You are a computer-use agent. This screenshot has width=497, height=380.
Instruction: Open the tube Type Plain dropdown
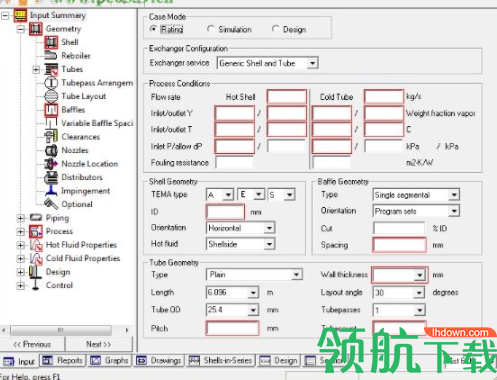pyautogui.click(x=296, y=275)
